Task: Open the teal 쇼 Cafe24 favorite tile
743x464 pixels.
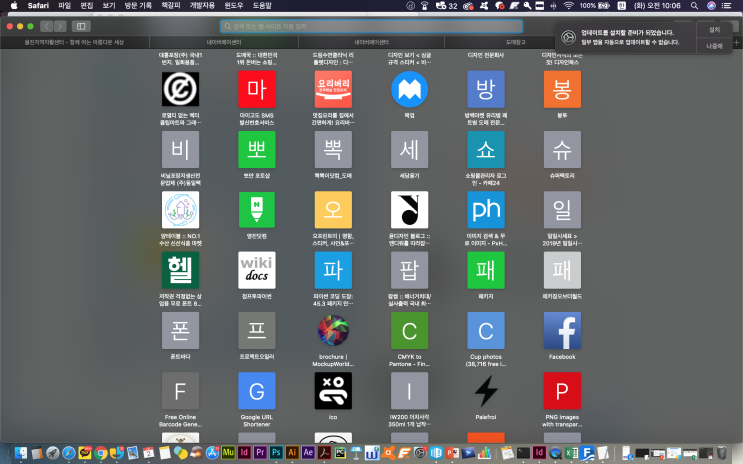Action: (x=486, y=149)
